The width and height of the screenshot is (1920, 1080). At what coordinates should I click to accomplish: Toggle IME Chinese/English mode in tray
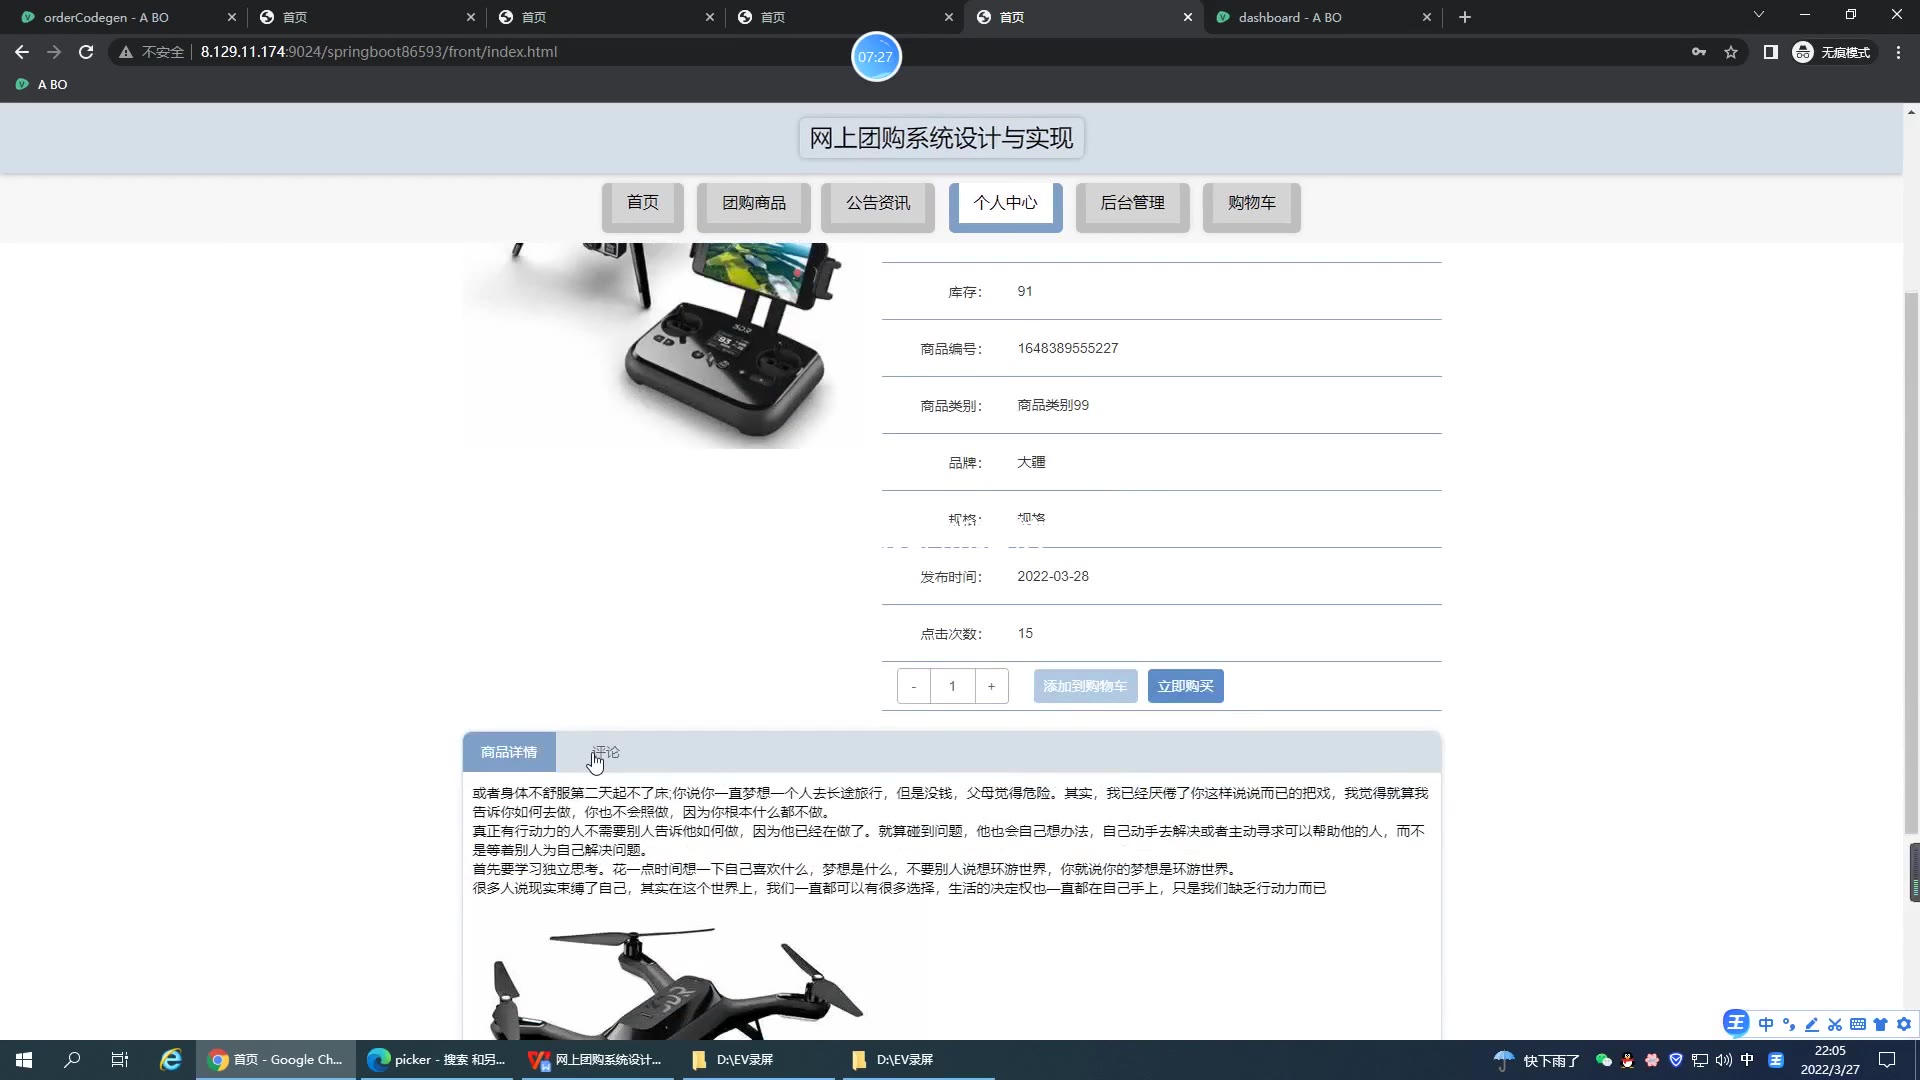point(1747,1059)
